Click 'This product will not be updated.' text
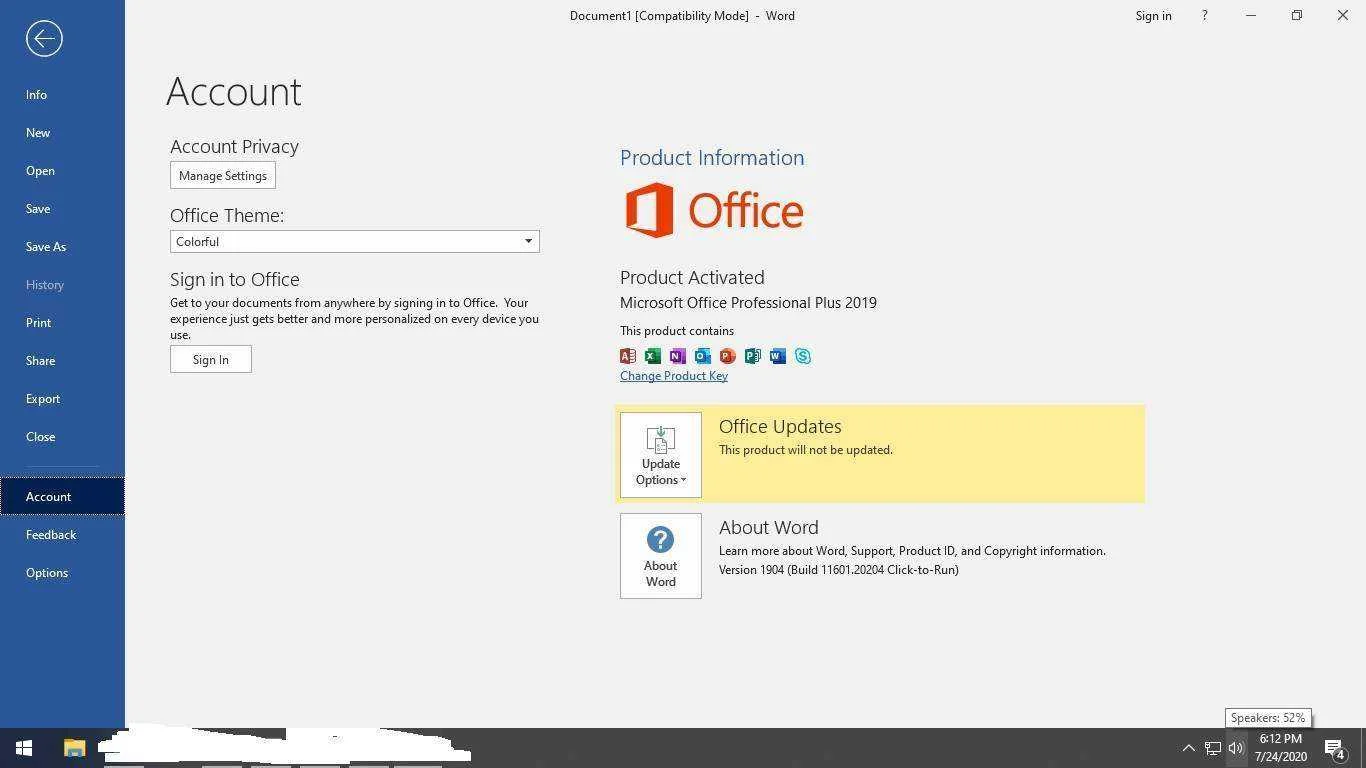 pos(806,450)
